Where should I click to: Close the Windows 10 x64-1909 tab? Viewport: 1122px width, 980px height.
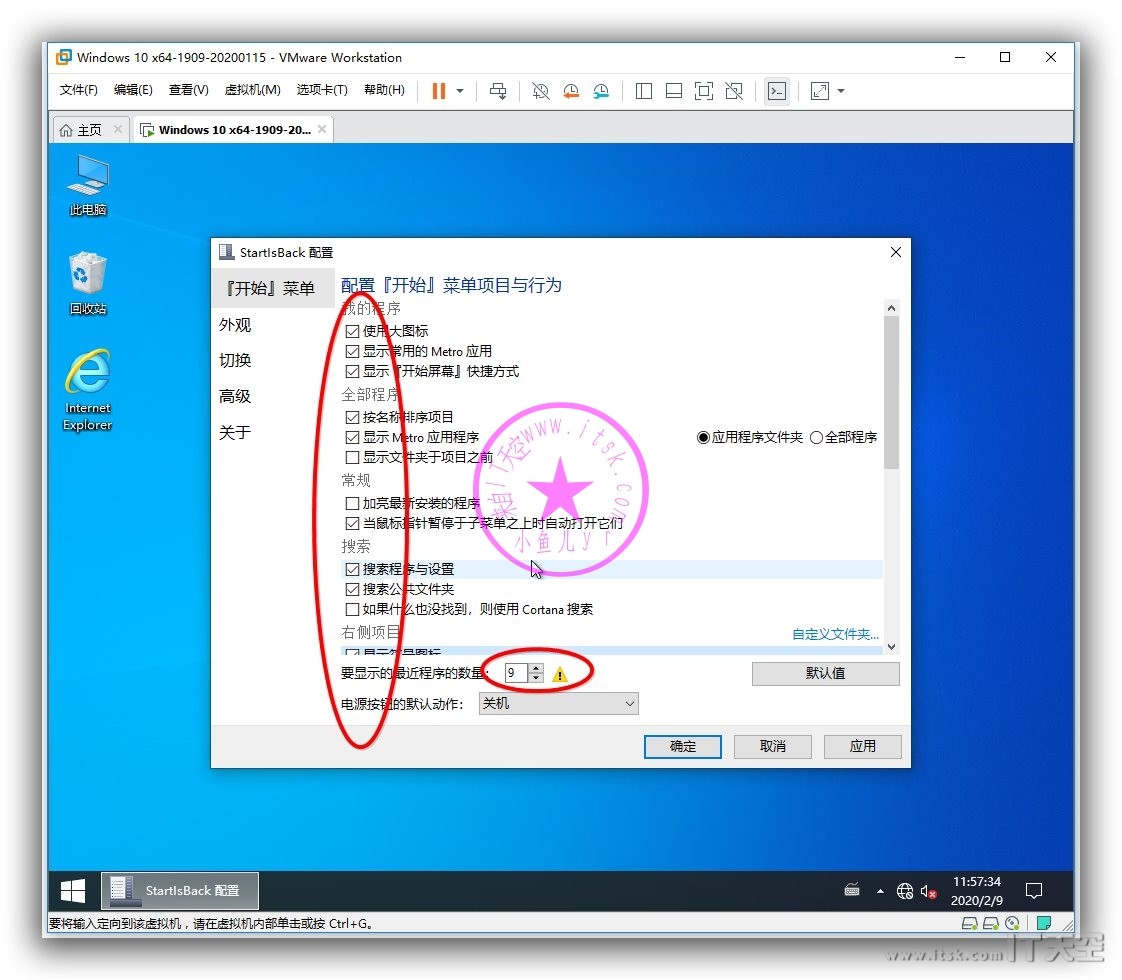pos(322,129)
